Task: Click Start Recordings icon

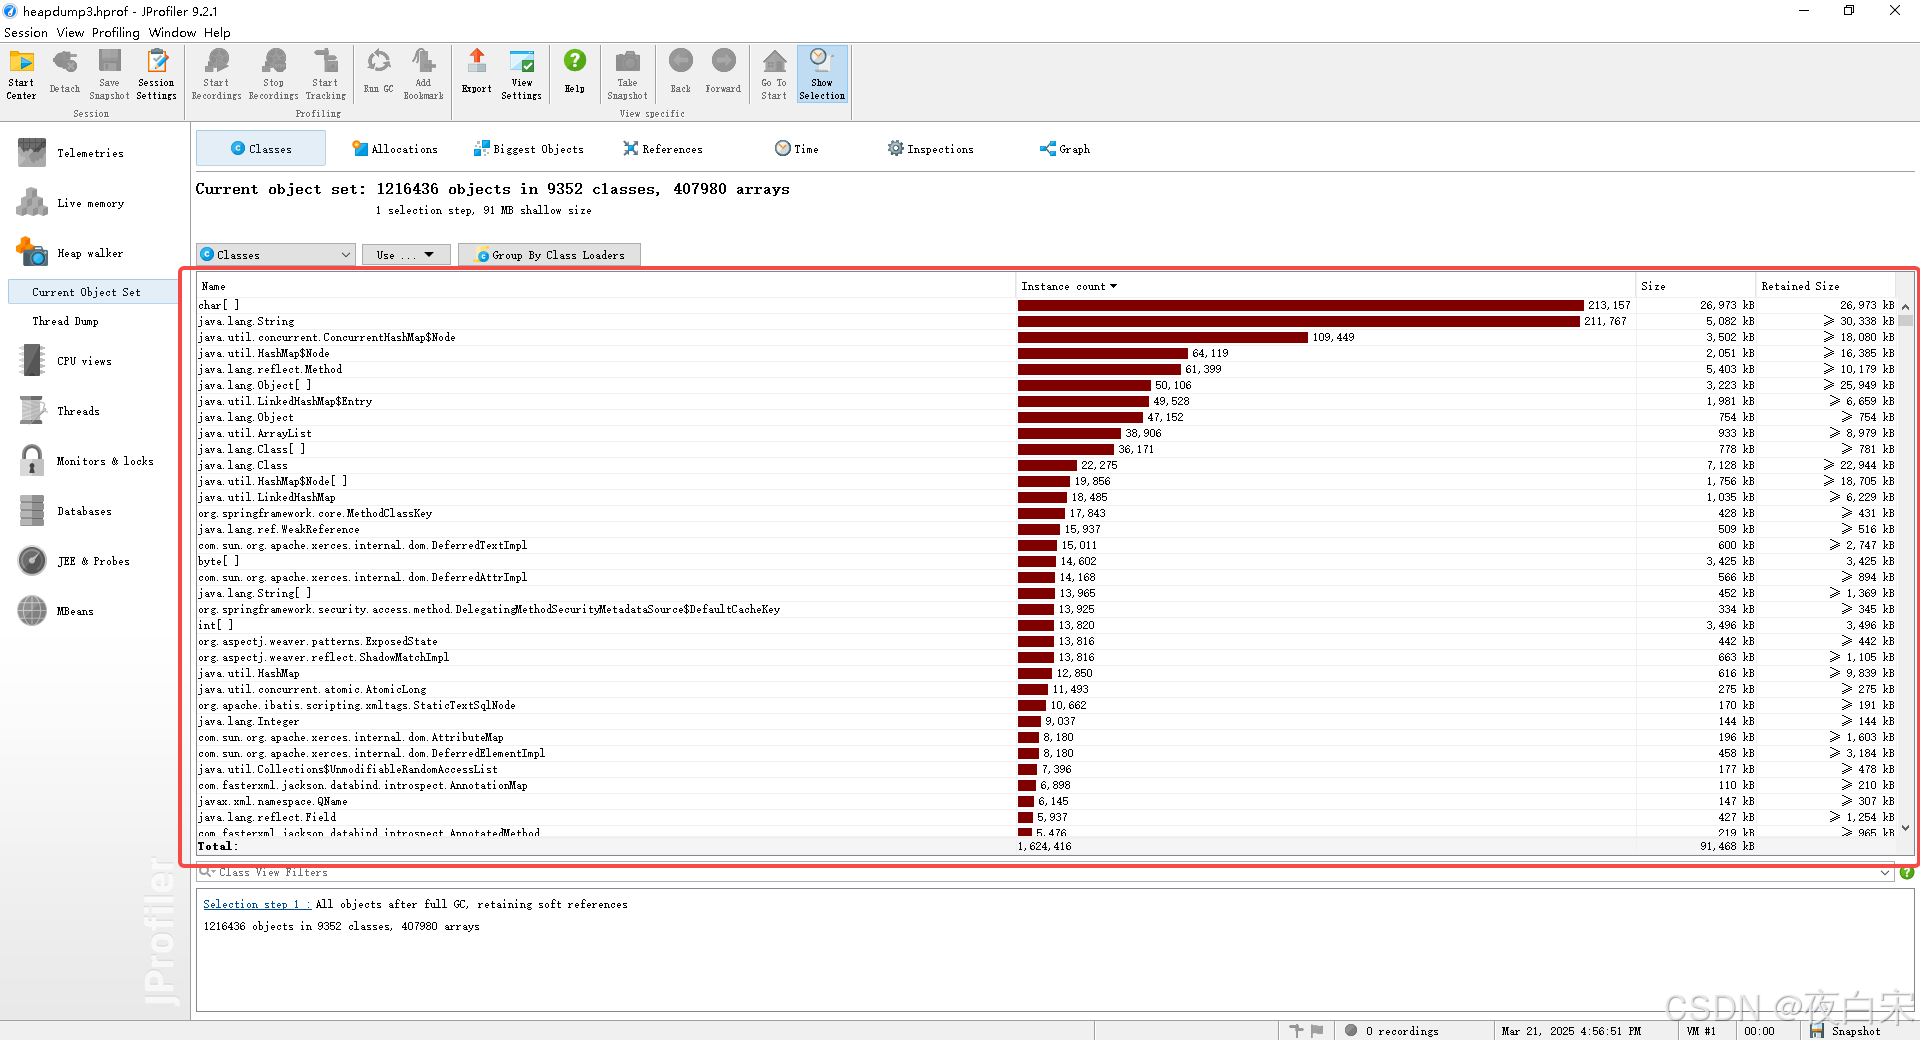Action: [x=216, y=74]
